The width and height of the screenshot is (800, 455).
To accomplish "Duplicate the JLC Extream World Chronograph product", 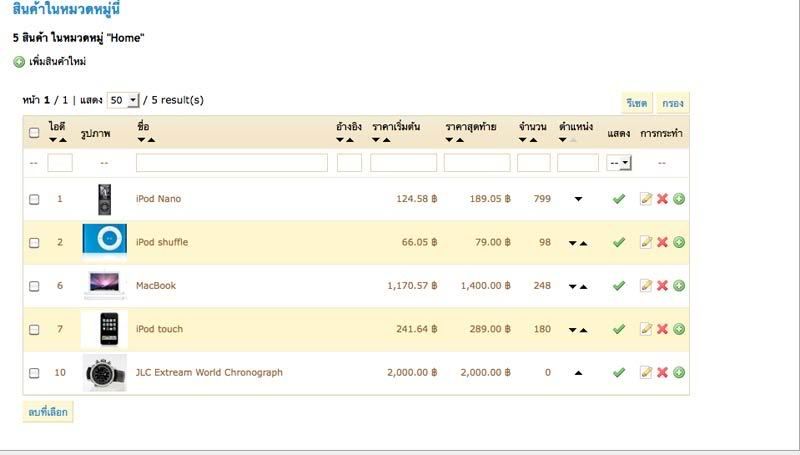I will pos(679,372).
